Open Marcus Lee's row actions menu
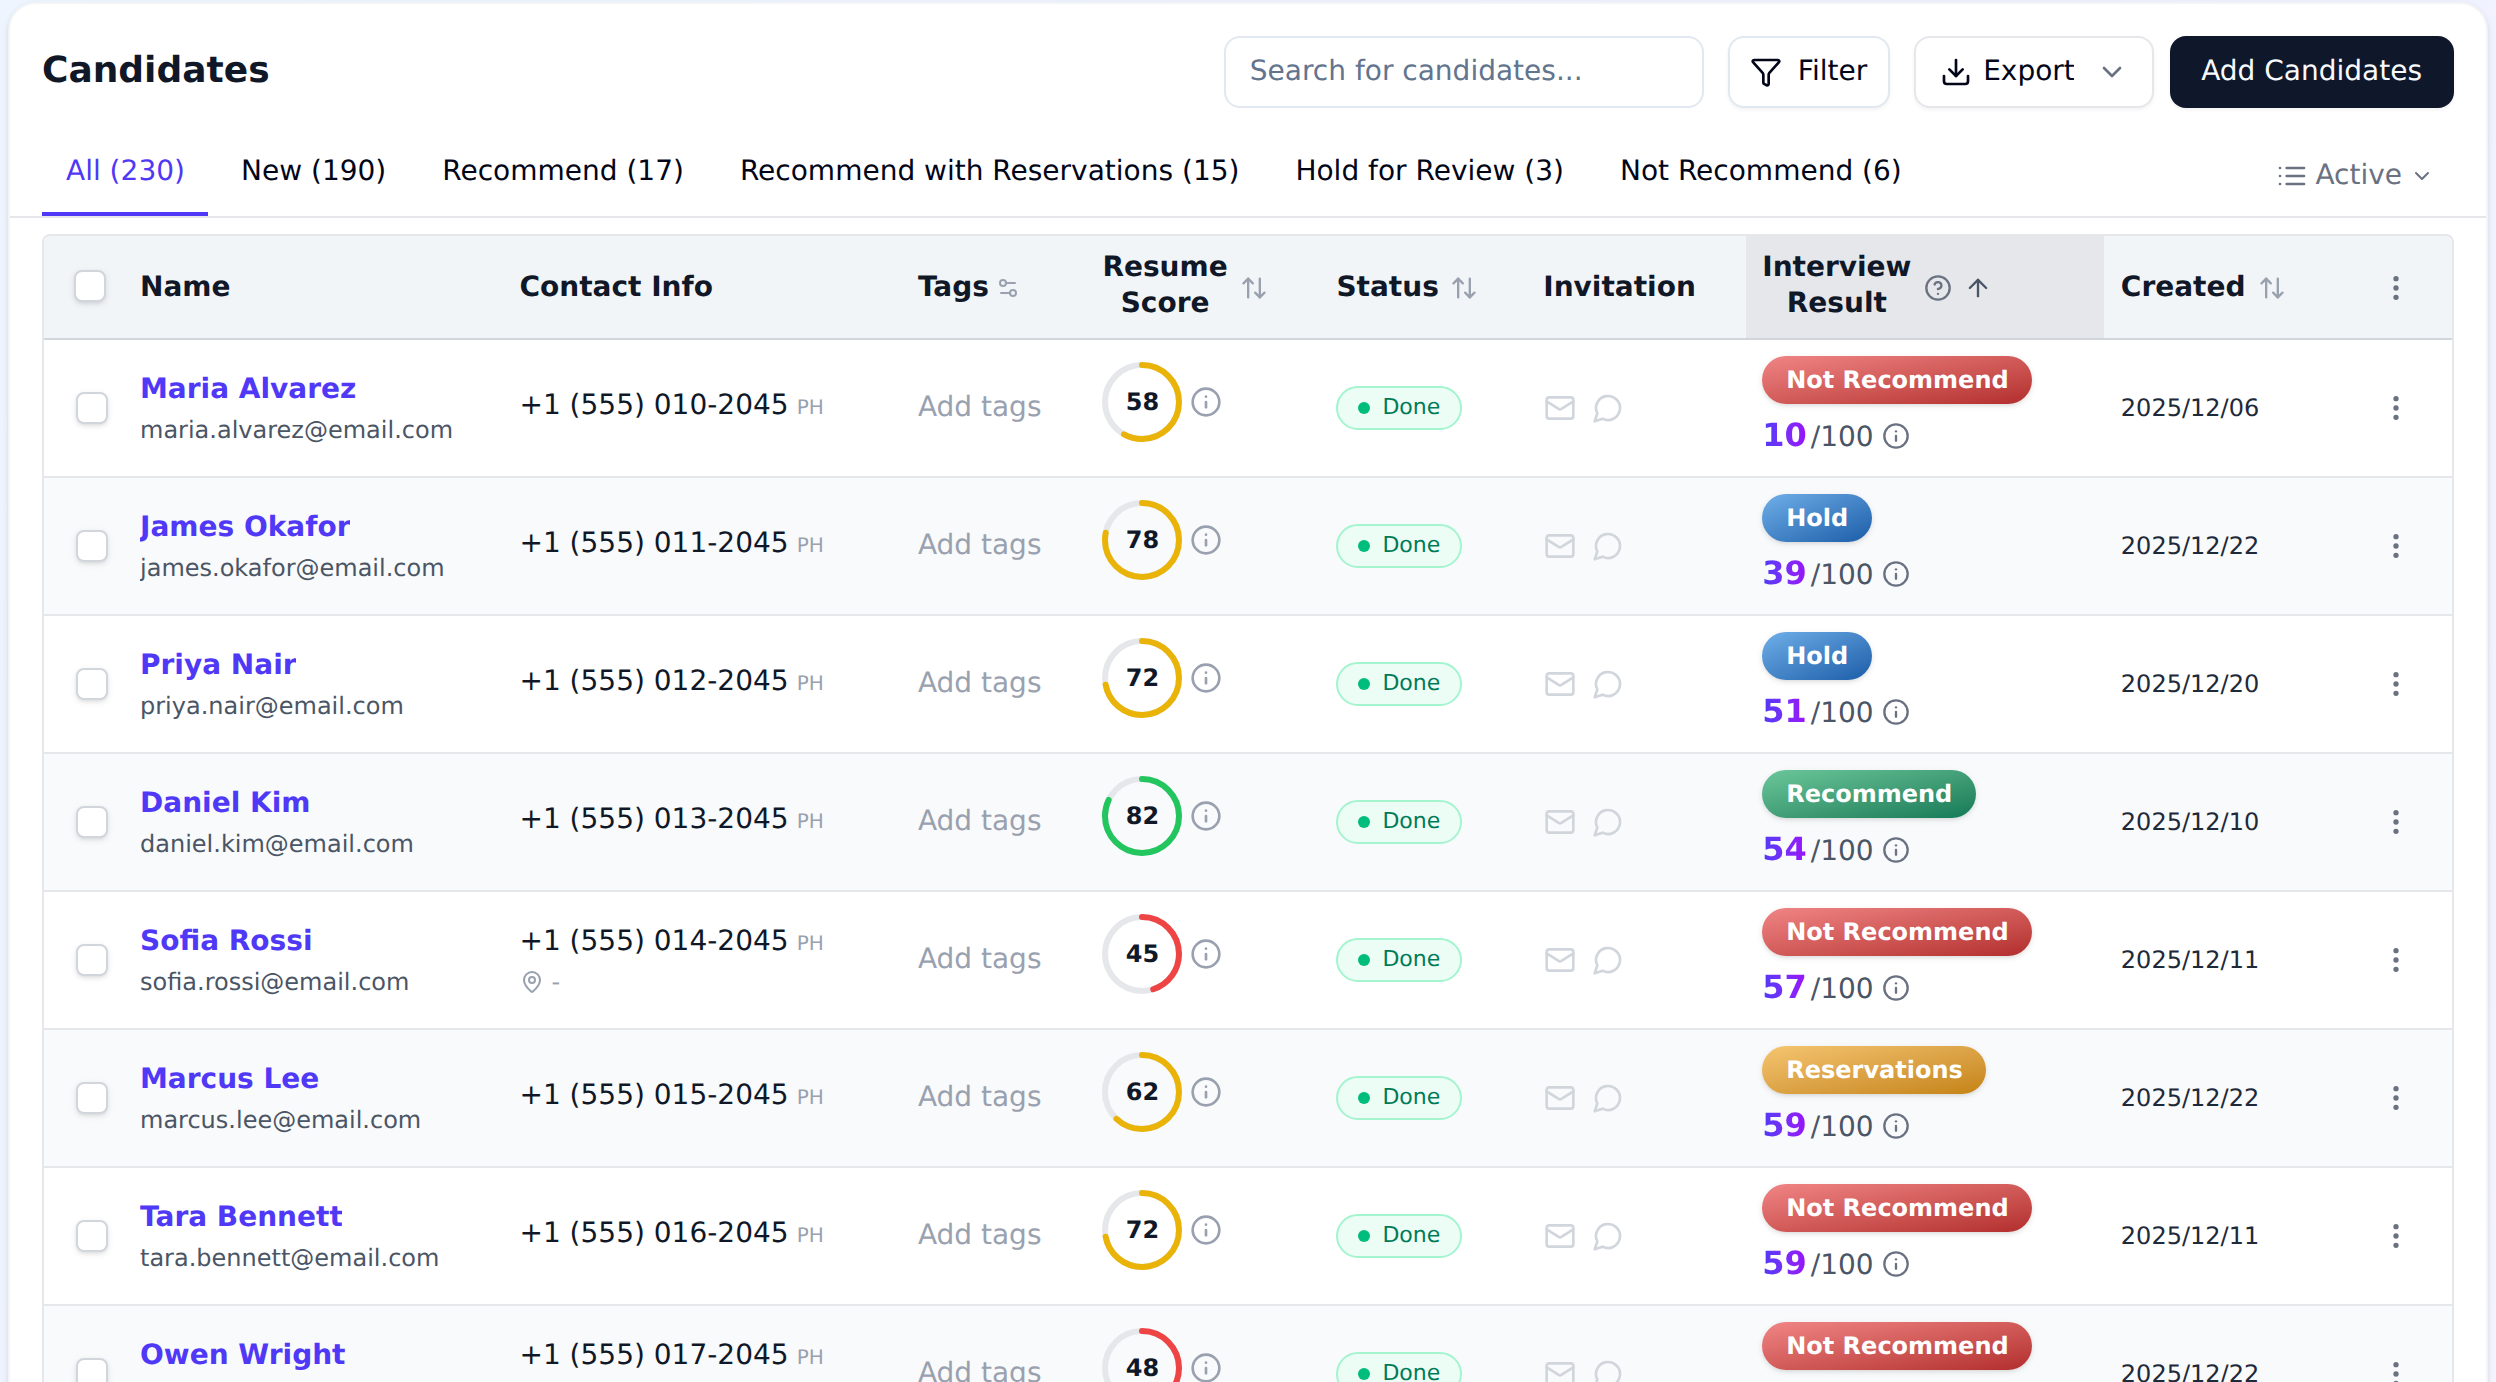2496x1382 pixels. click(2396, 1098)
